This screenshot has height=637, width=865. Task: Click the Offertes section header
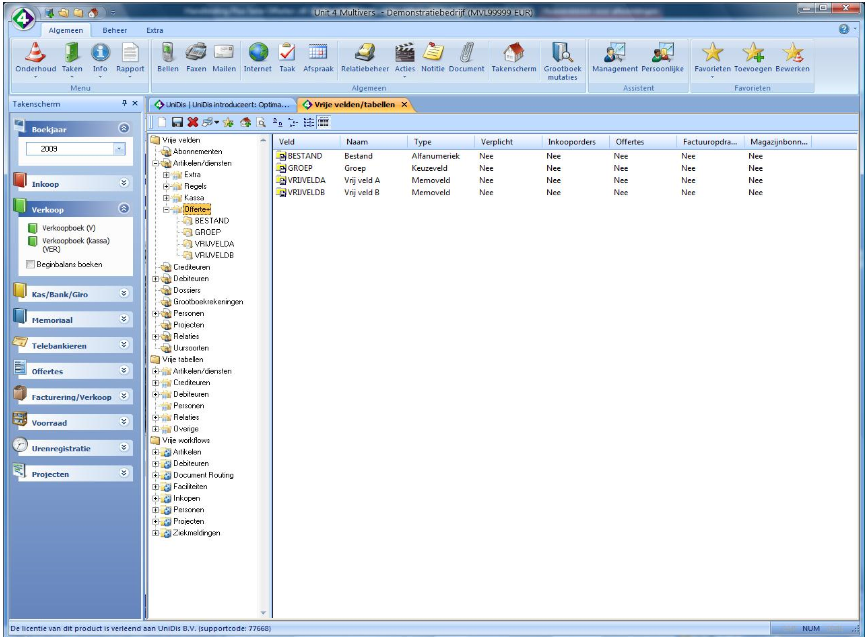click(72, 371)
